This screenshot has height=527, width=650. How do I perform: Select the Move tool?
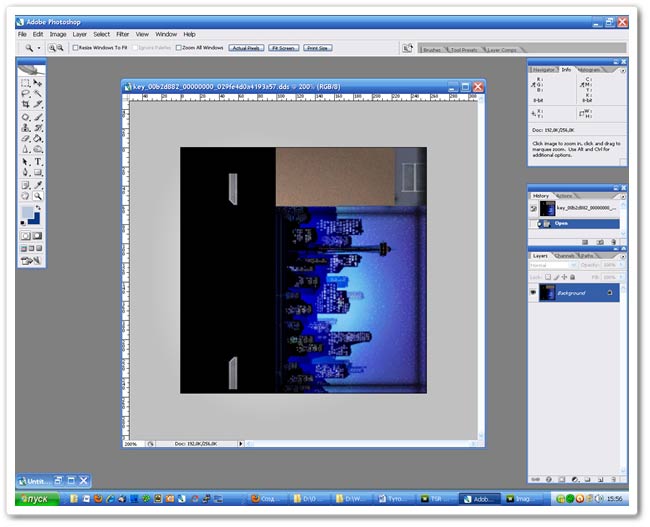pos(38,83)
